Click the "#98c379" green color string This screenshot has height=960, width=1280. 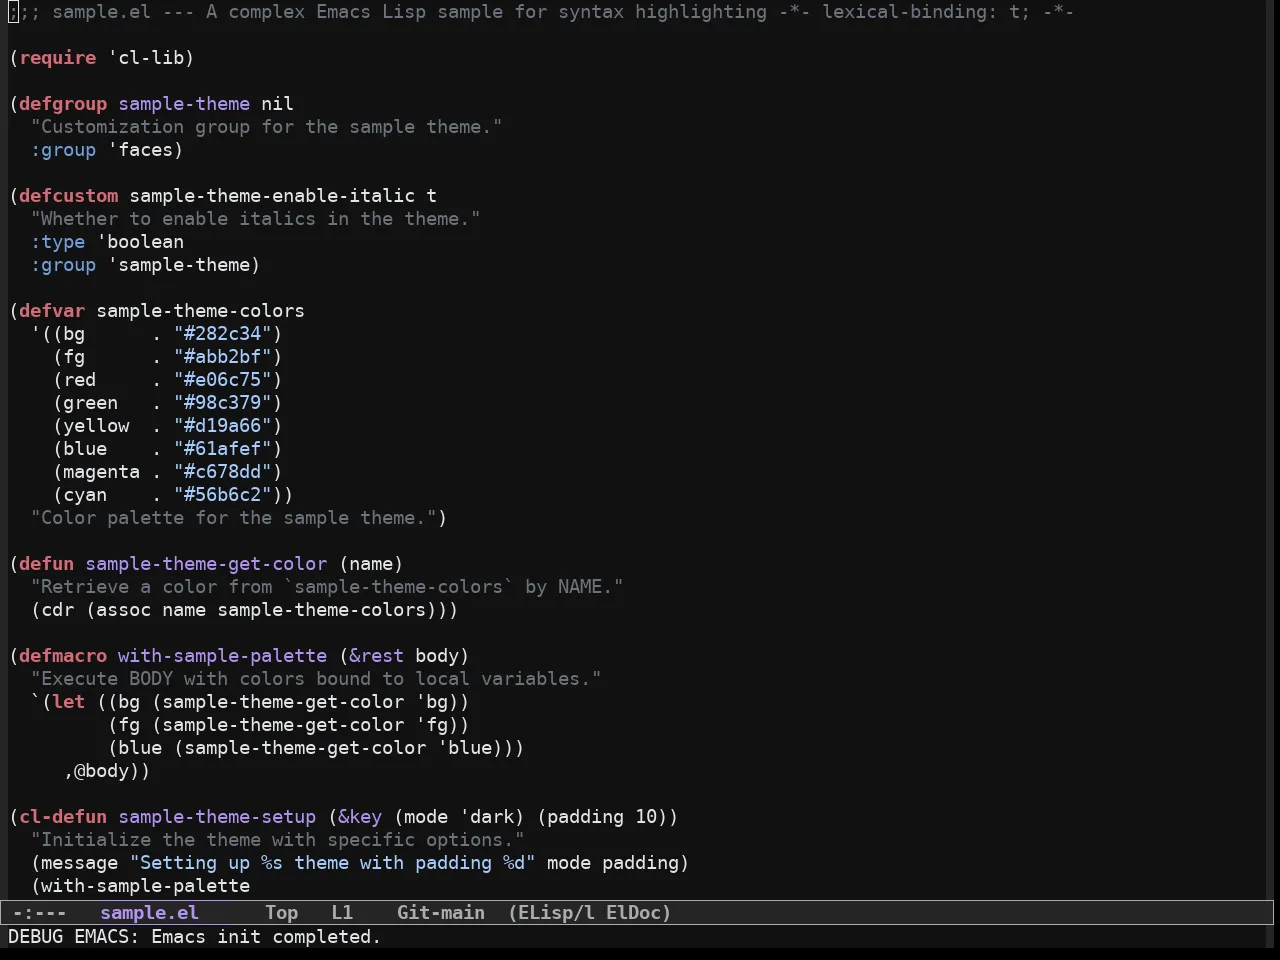coord(223,403)
